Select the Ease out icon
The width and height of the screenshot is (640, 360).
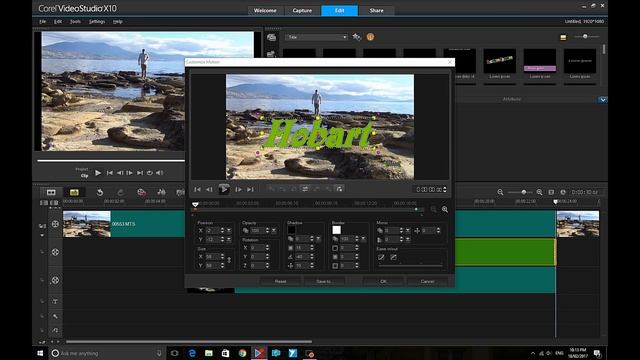pos(393,258)
